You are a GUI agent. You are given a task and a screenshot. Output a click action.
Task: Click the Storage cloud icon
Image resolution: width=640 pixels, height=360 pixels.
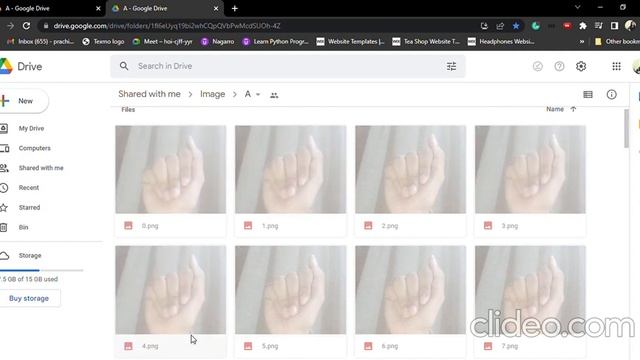click(4, 256)
